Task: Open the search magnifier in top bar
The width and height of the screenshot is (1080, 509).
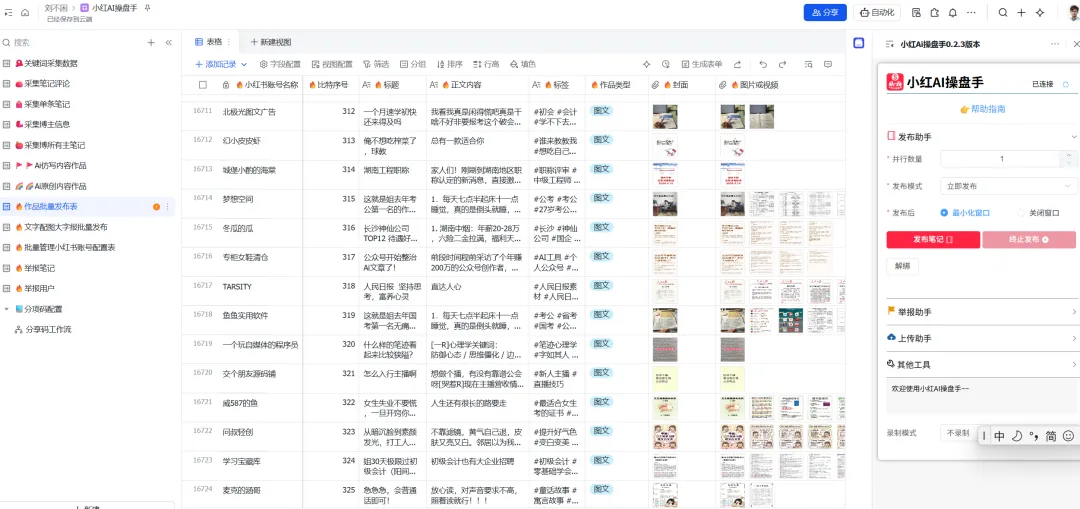Action: (x=1003, y=12)
